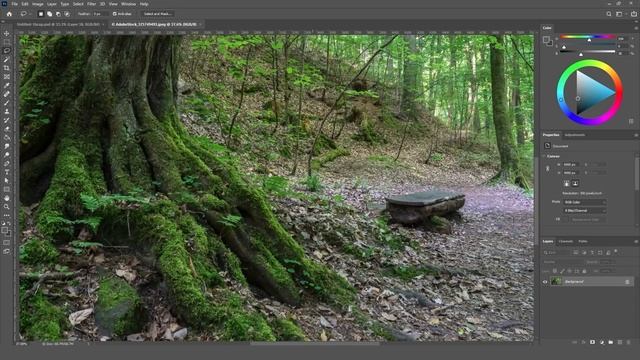Screen dimensions: 640x360
Task: Create a new layer icon
Action: point(620,342)
